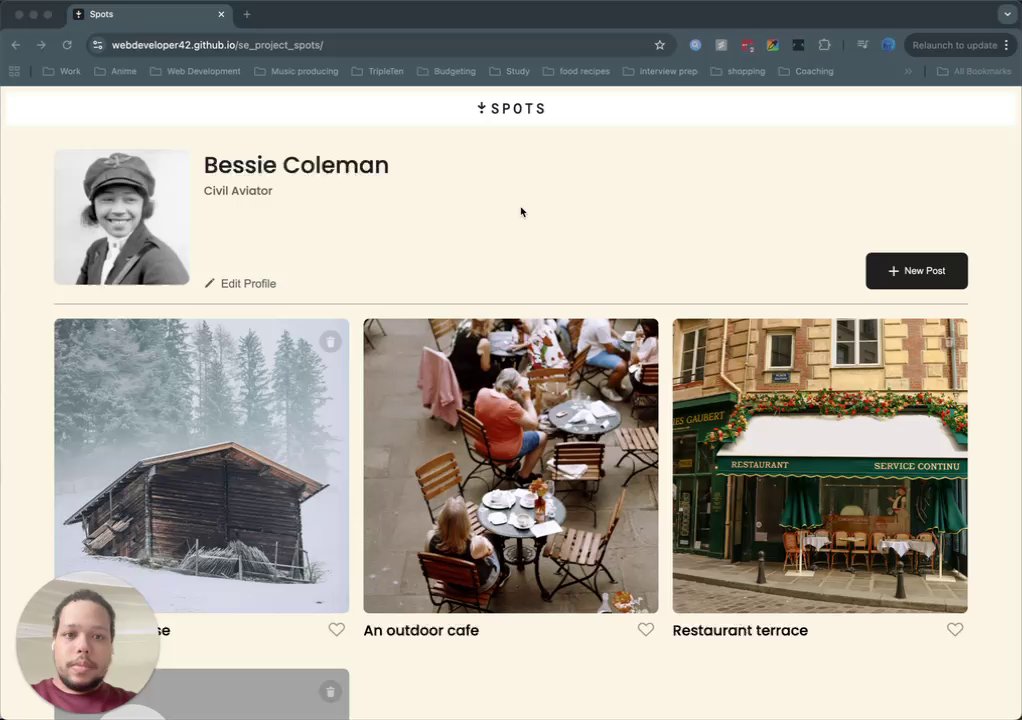Expand hidden bookmarks chevron

[908, 72]
